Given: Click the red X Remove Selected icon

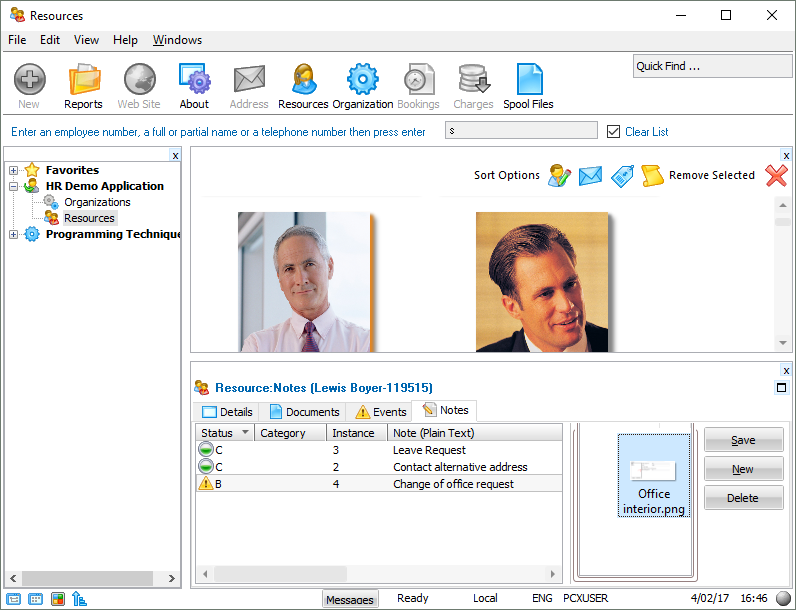Looking at the screenshot, I should (776, 176).
